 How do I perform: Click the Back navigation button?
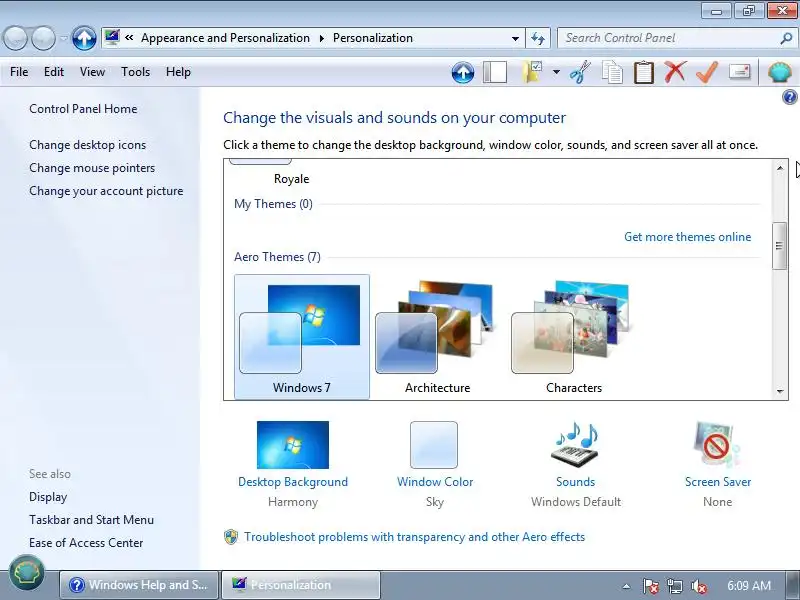coord(15,38)
